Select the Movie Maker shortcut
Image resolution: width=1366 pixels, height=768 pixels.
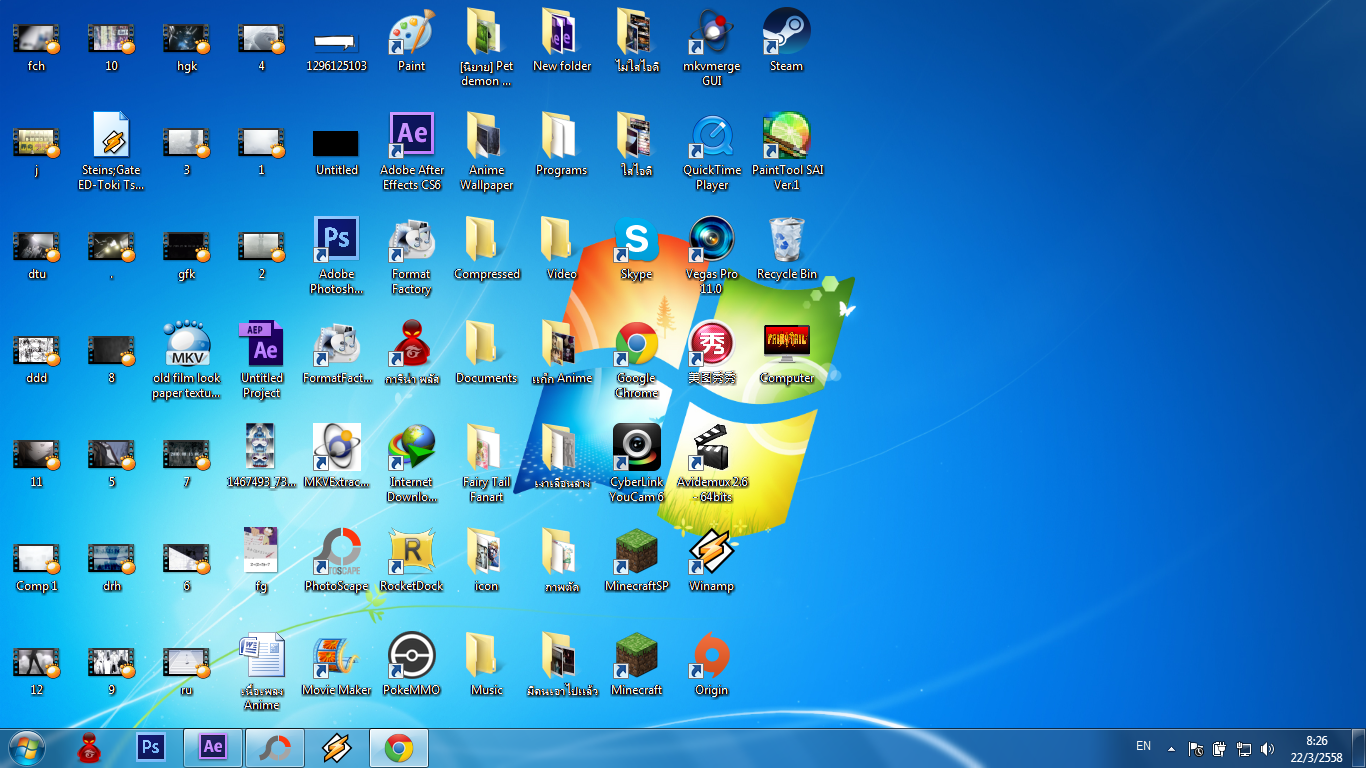click(336, 665)
